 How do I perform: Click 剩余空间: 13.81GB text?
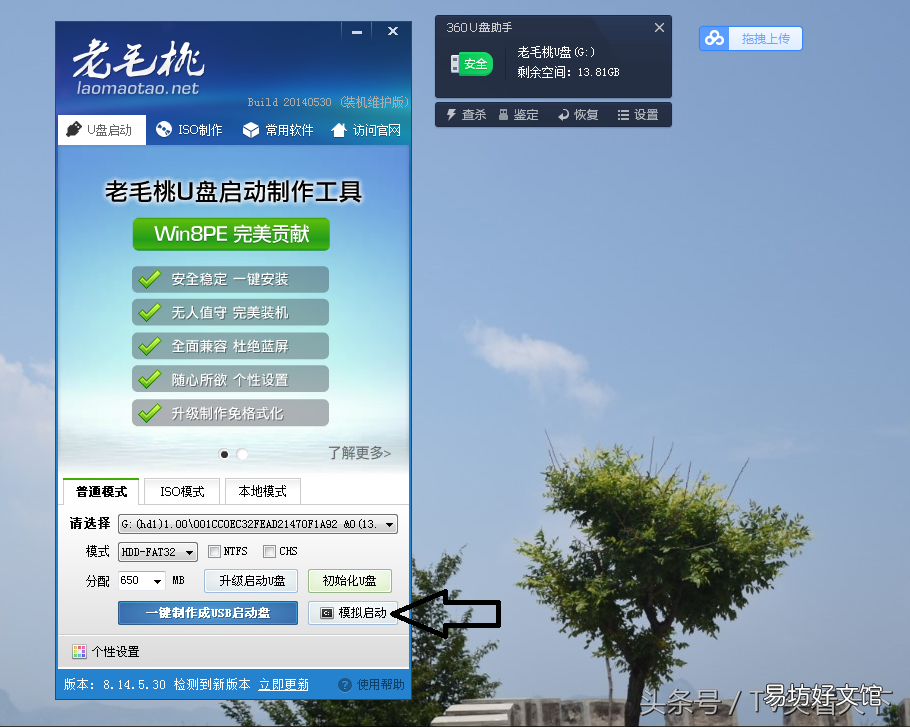point(569,73)
